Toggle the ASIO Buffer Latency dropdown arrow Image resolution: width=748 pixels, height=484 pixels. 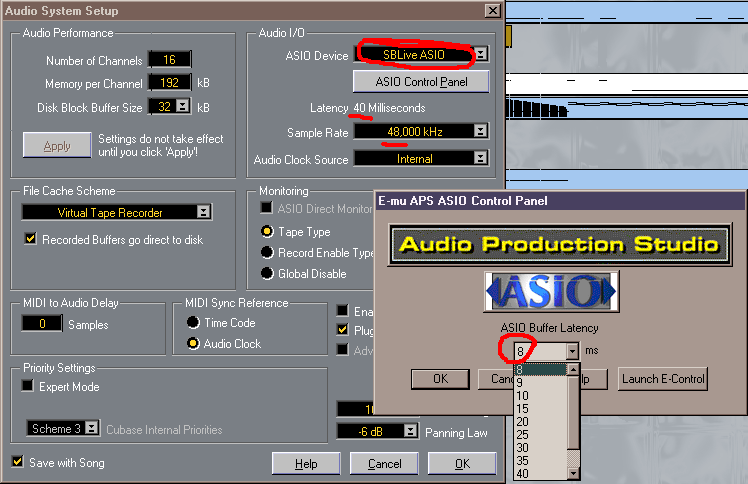click(x=572, y=351)
